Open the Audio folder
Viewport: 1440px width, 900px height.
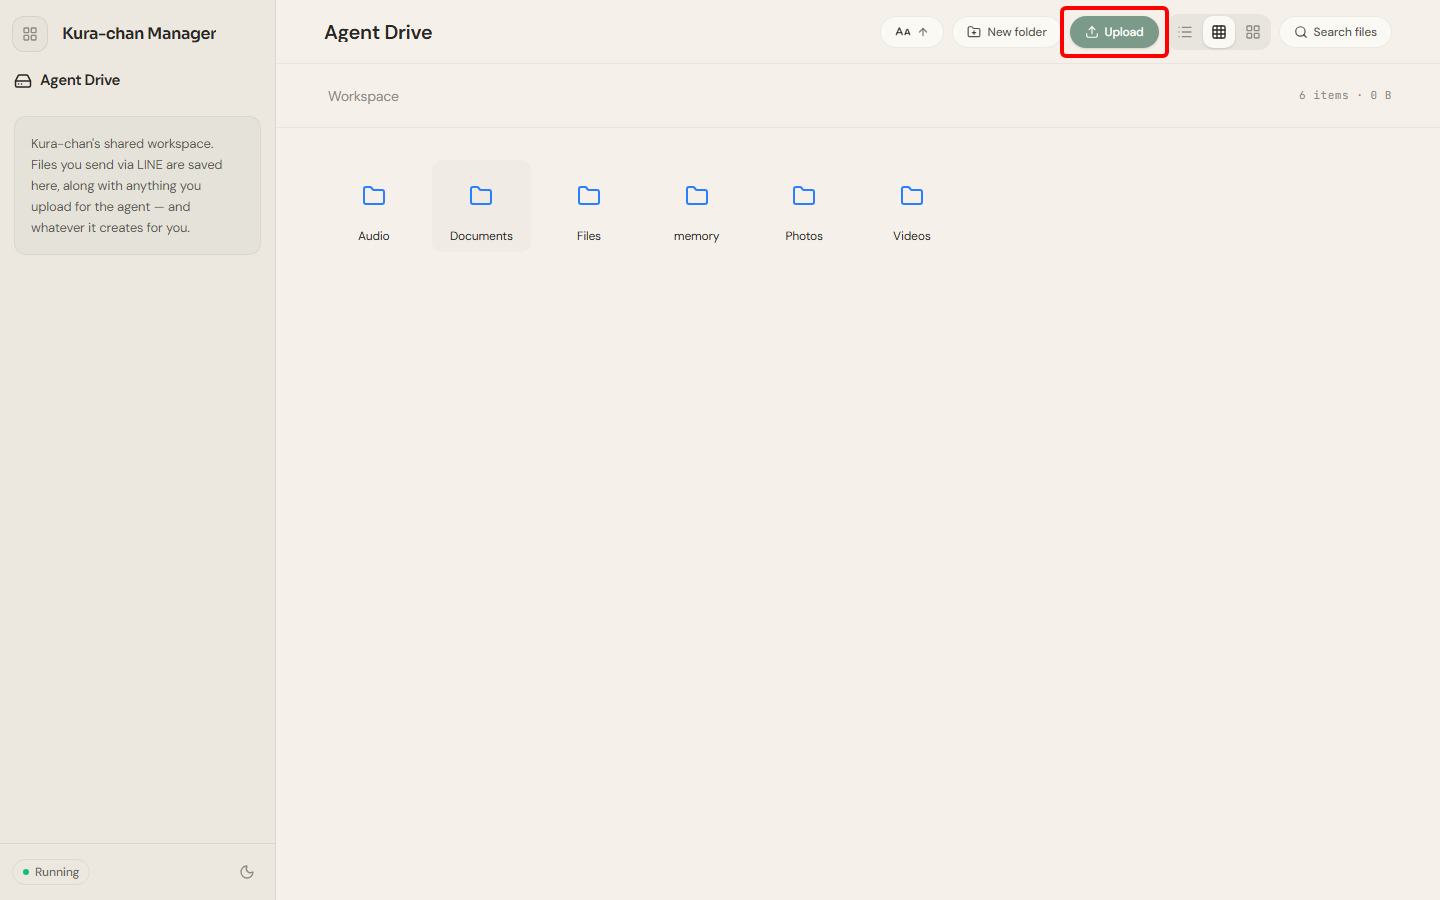[x=374, y=206]
